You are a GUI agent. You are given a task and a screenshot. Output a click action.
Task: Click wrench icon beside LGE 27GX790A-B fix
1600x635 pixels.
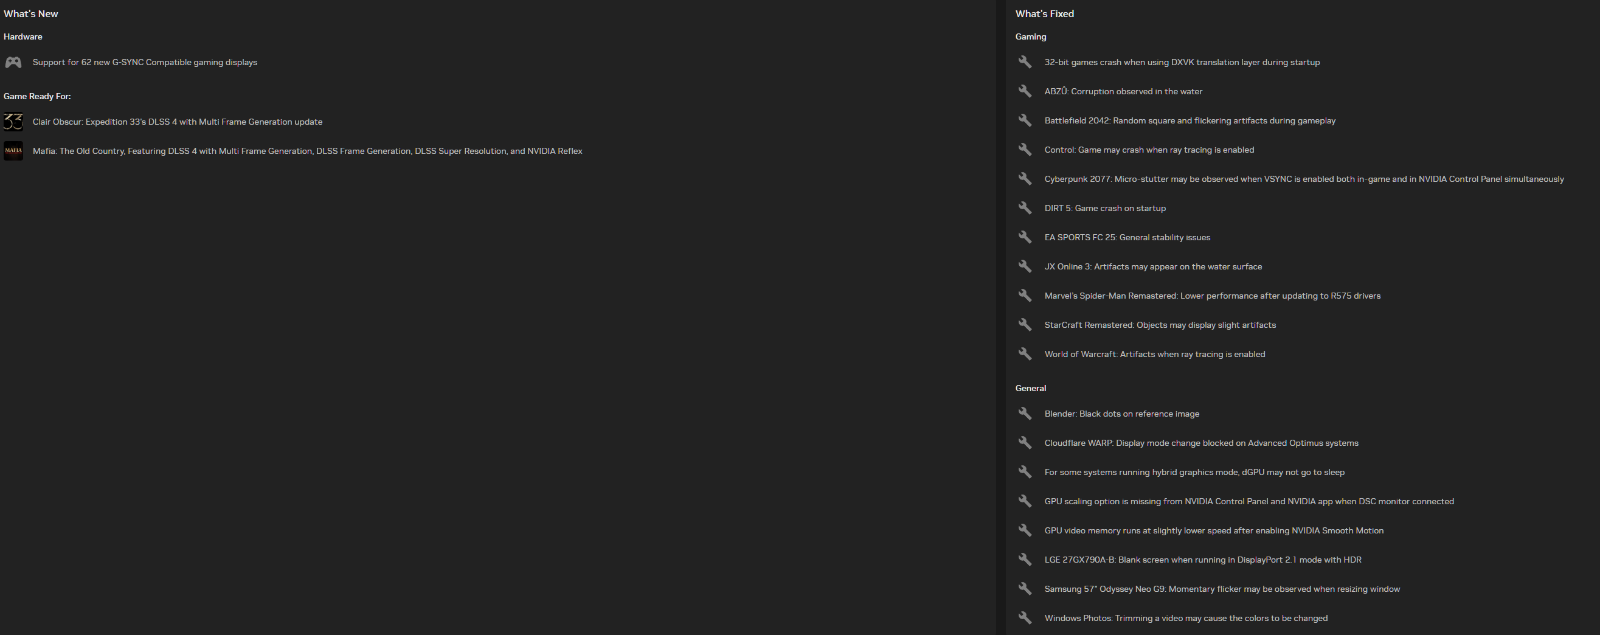[x=1025, y=560]
